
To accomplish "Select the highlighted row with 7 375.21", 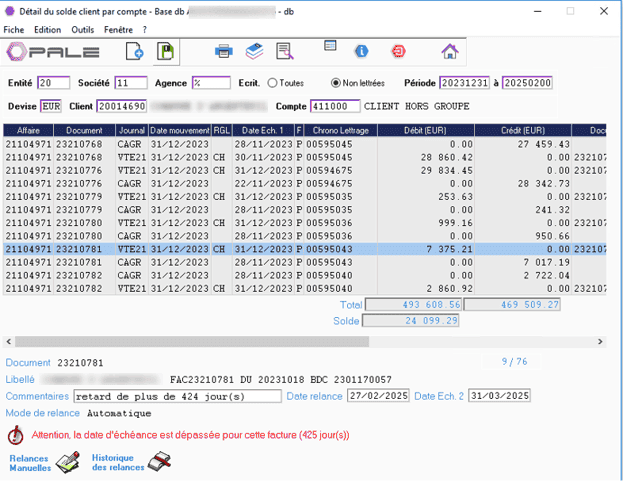I will [x=305, y=249].
